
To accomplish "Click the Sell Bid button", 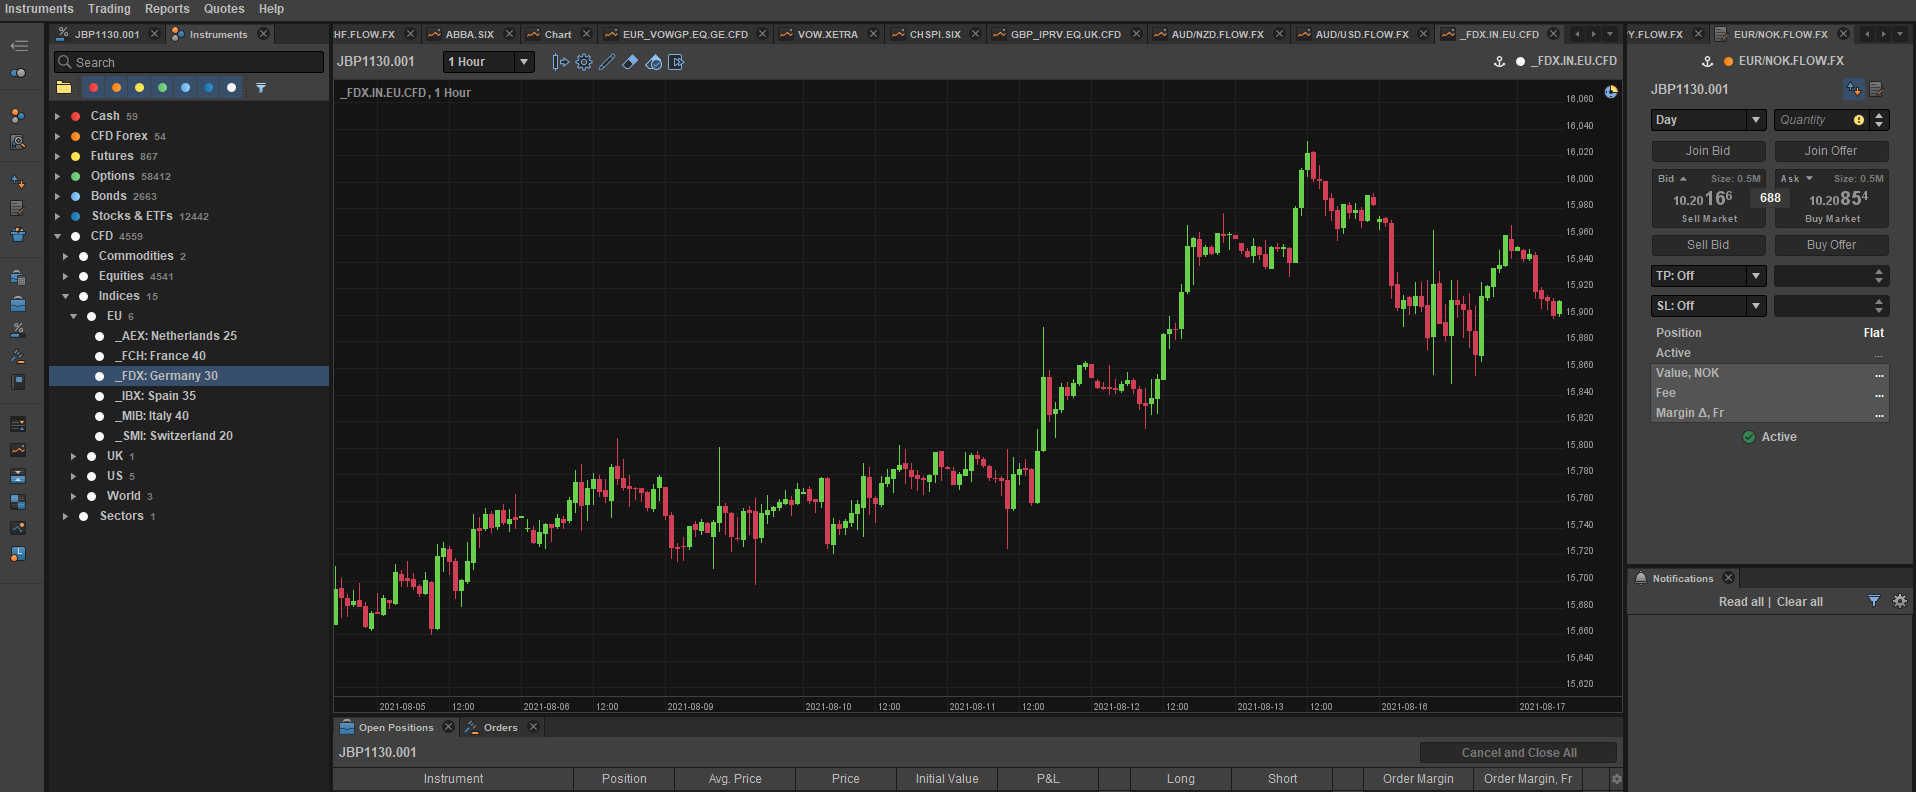I will point(1708,245).
